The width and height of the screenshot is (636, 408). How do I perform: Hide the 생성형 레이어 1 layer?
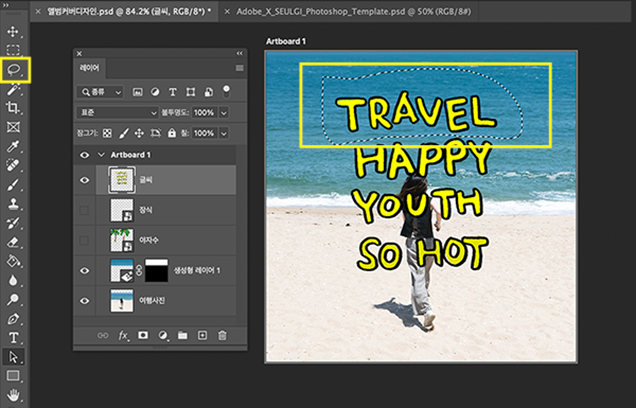tap(84, 271)
